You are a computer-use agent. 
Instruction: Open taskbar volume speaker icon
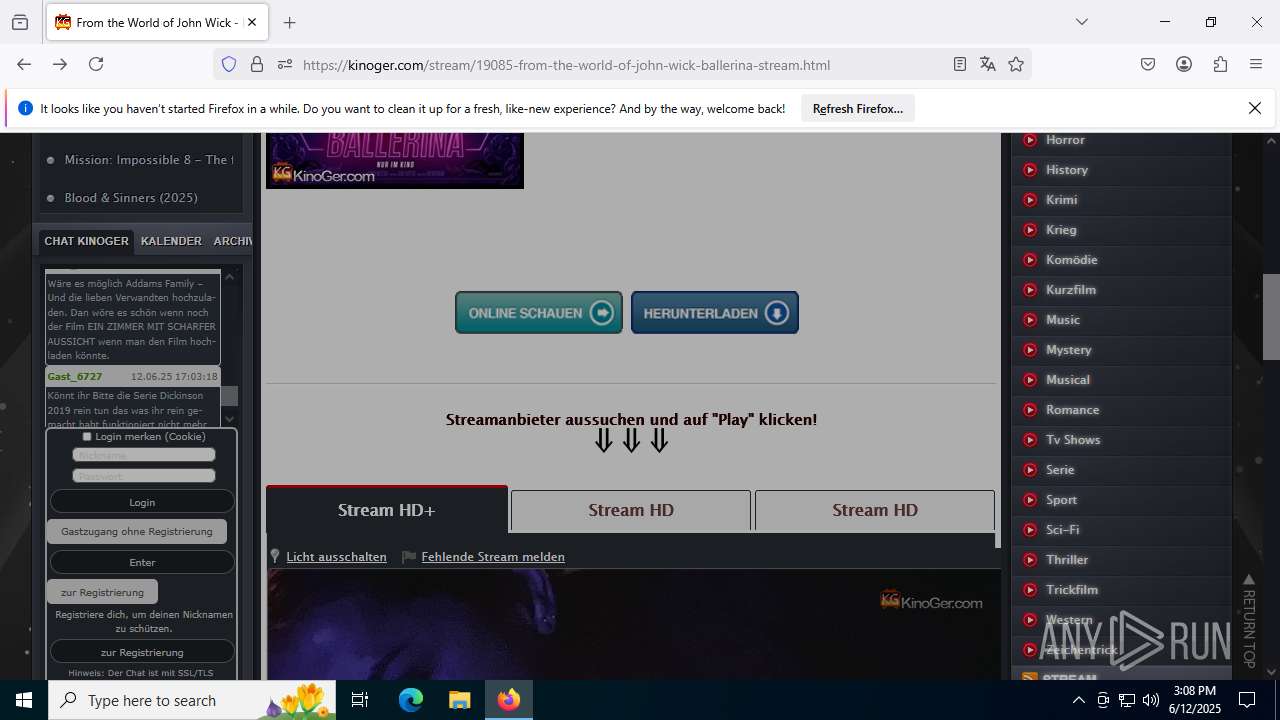click(x=1151, y=700)
